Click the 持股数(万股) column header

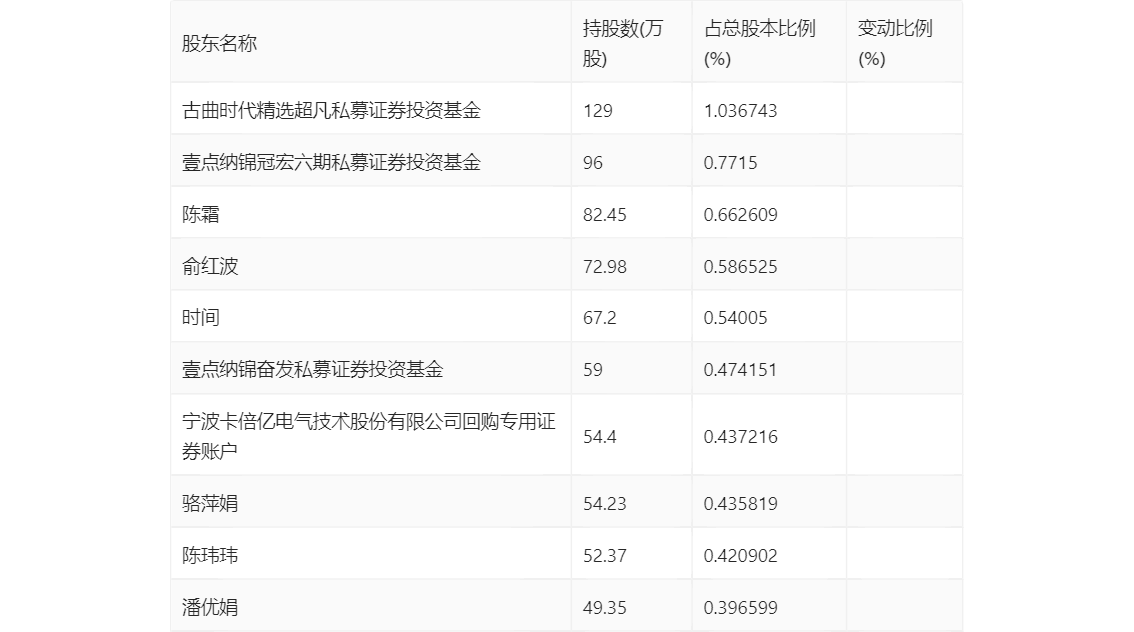coord(623,43)
